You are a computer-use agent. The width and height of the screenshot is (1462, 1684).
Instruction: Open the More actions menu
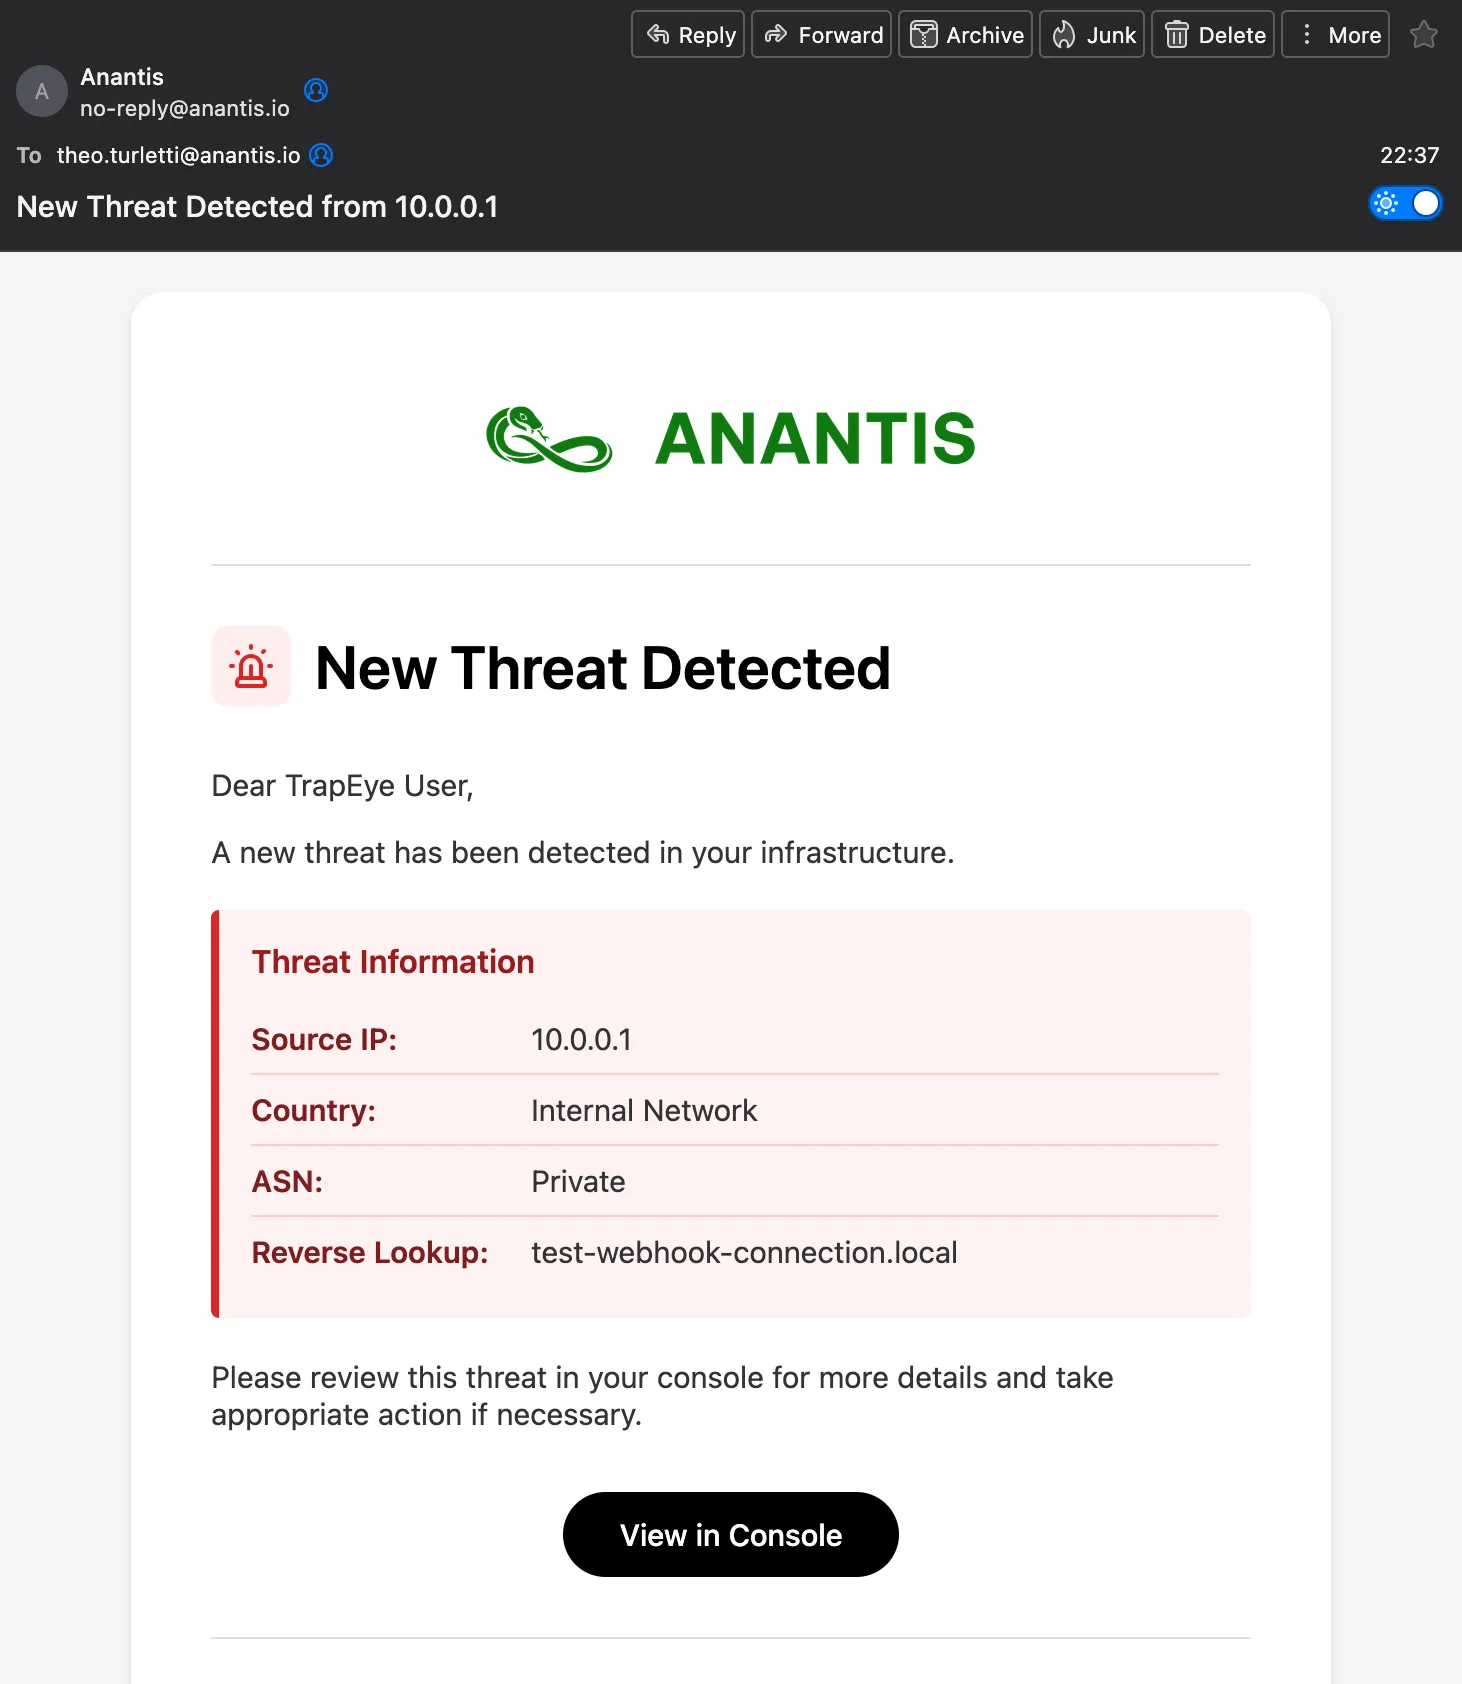click(x=1335, y=35)
